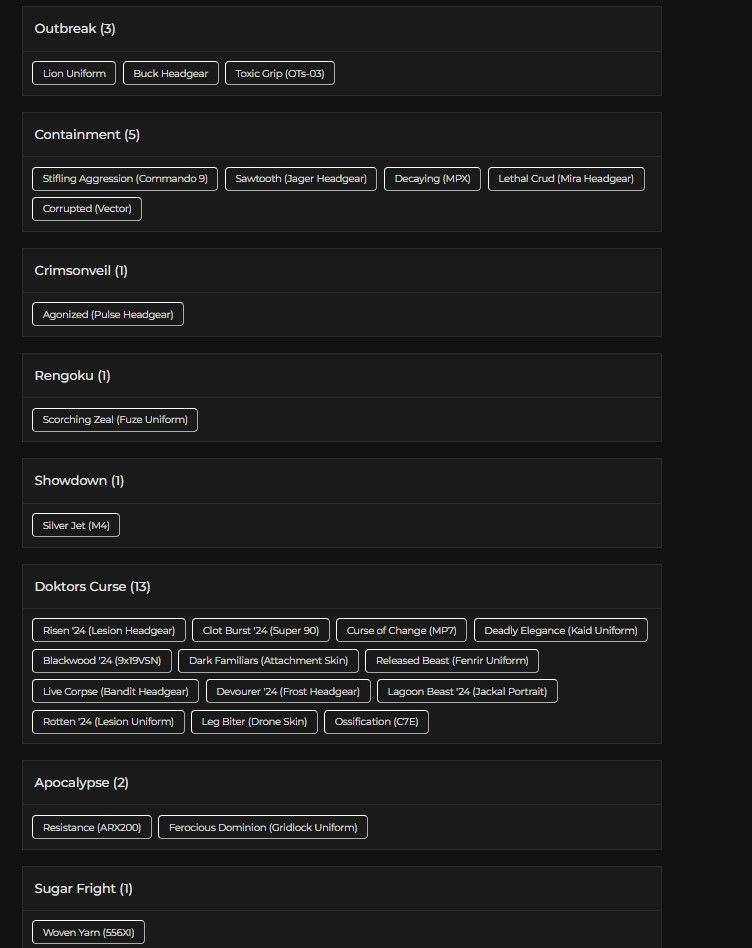
Task: Click Ferocious Dominion (Gridlock Uniform)
Action: coord(263,827)
